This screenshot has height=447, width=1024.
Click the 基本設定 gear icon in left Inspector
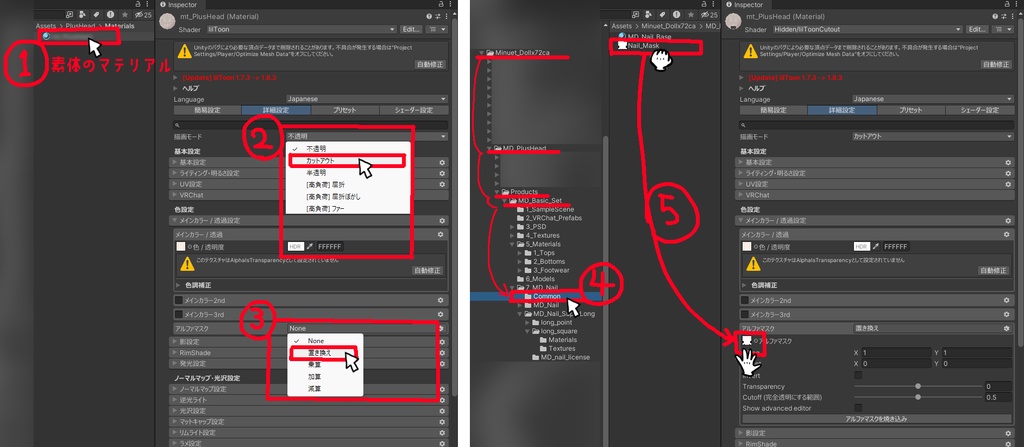point(442,162)
